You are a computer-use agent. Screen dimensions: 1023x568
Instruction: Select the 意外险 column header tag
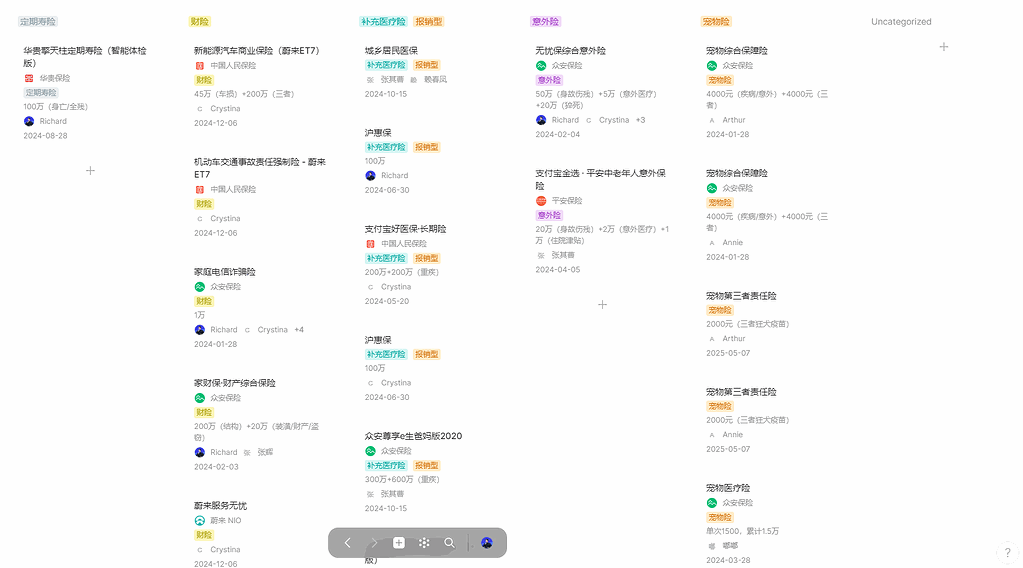tap(545, 22)
